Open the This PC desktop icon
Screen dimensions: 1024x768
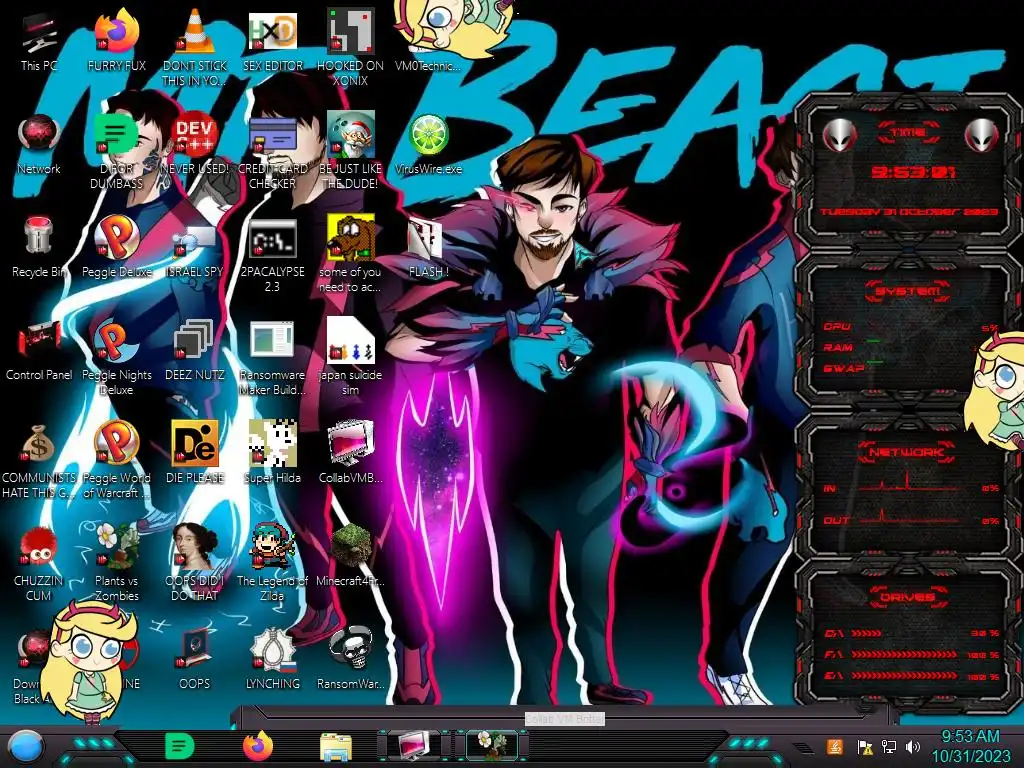39,41
